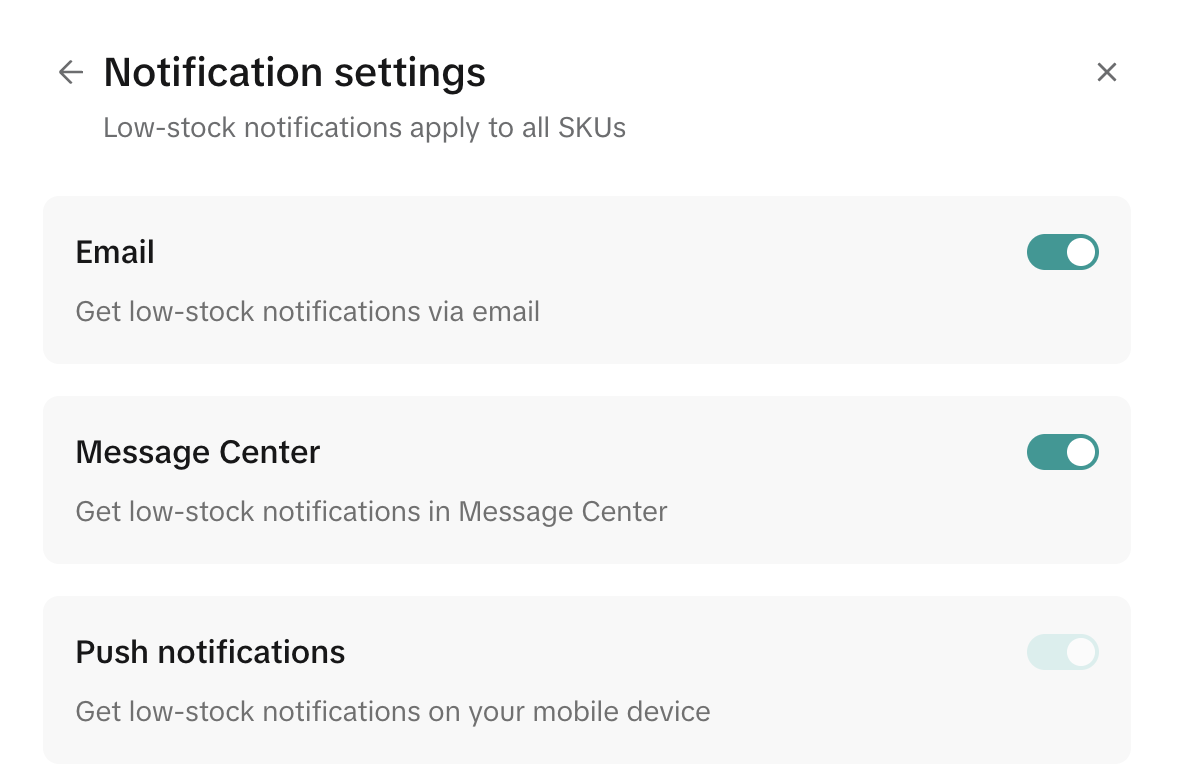The height and width of the screenshot is (783, 1179).
Task: Select the bold Push notifications heading
Action: tap(210, 652)
